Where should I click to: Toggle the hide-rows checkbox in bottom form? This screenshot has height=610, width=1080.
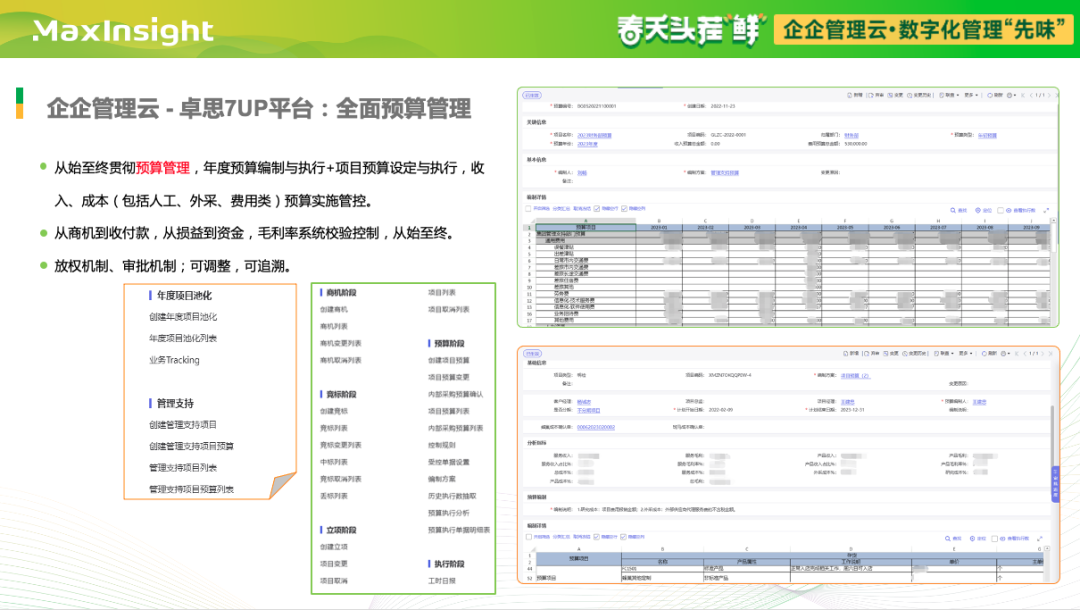596,537
